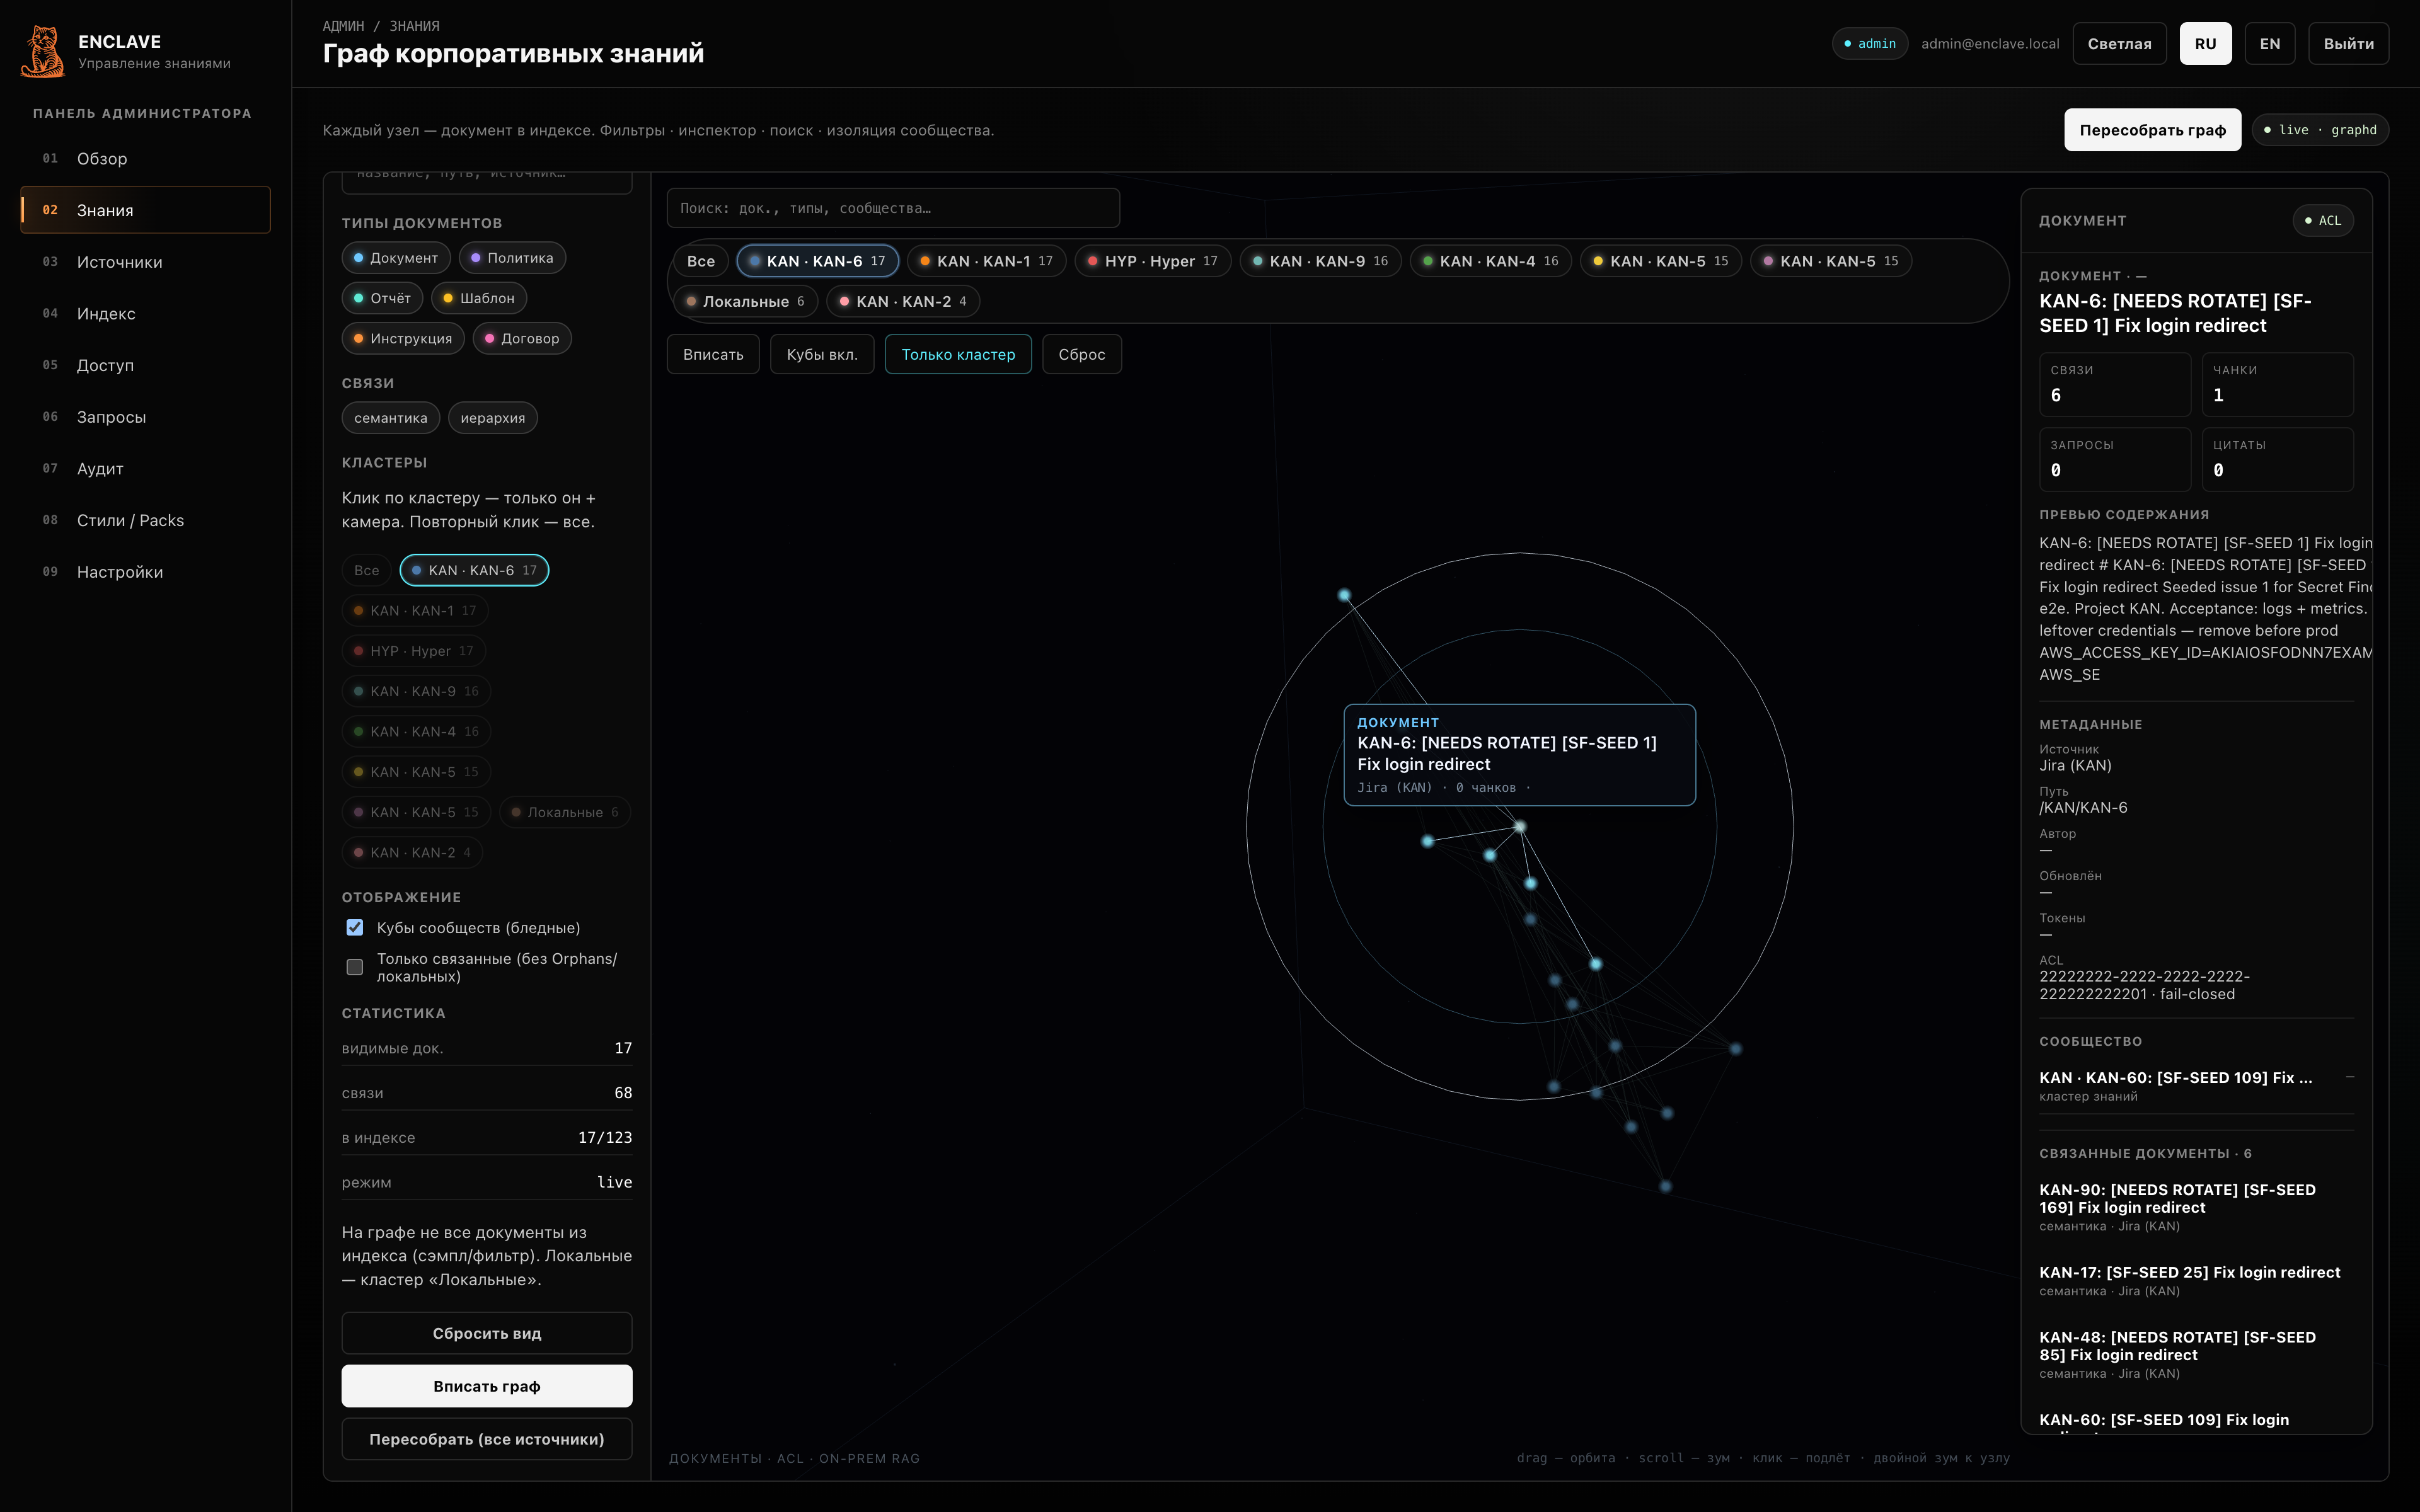Click KAN-4 chip in the top cluster bar
This screenshot has height=1512, width=2420.
(1490, 261)
